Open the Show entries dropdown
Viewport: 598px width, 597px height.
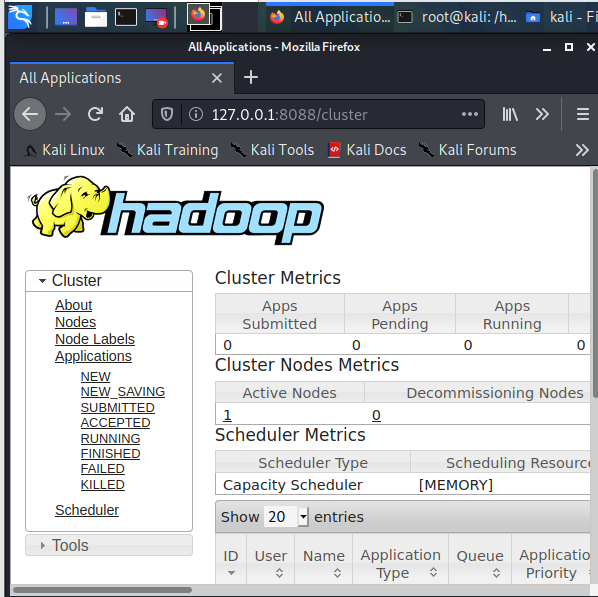286,517
